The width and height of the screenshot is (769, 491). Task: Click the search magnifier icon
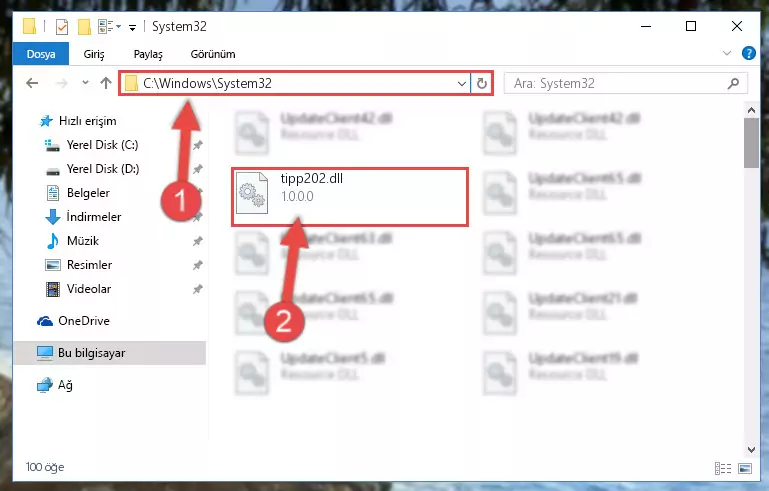coord(733,83)
